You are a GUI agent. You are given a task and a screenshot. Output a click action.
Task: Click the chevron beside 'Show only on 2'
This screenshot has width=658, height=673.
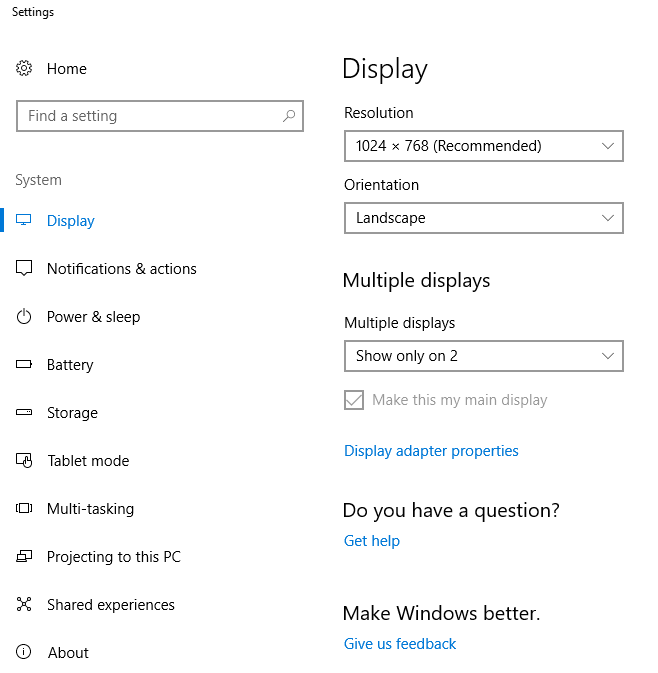click(608, 356)
